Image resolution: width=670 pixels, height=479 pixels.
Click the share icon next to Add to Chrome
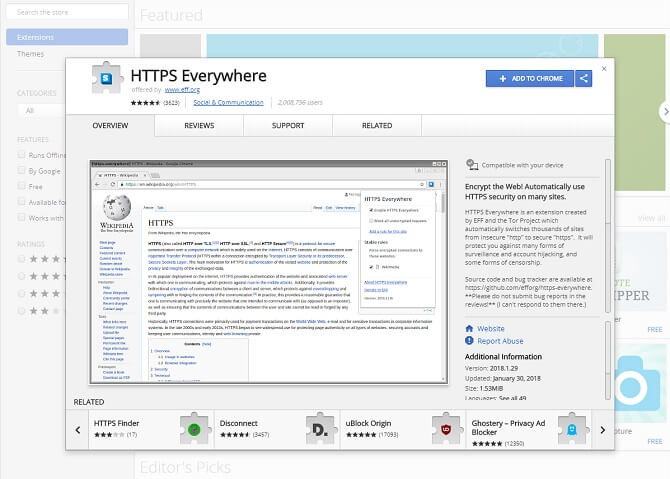pos(584,78)
